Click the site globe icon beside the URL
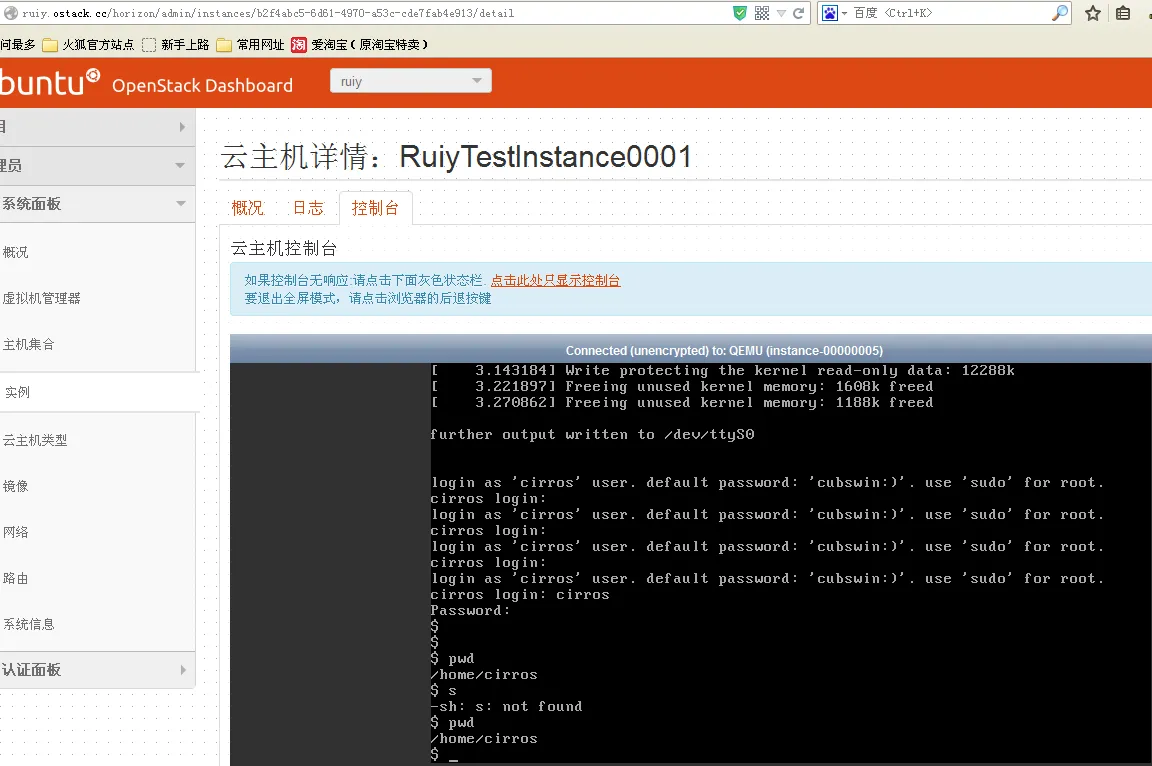Image resolution: width=1152 pixels, height=766 pixels. coord(10,13)
